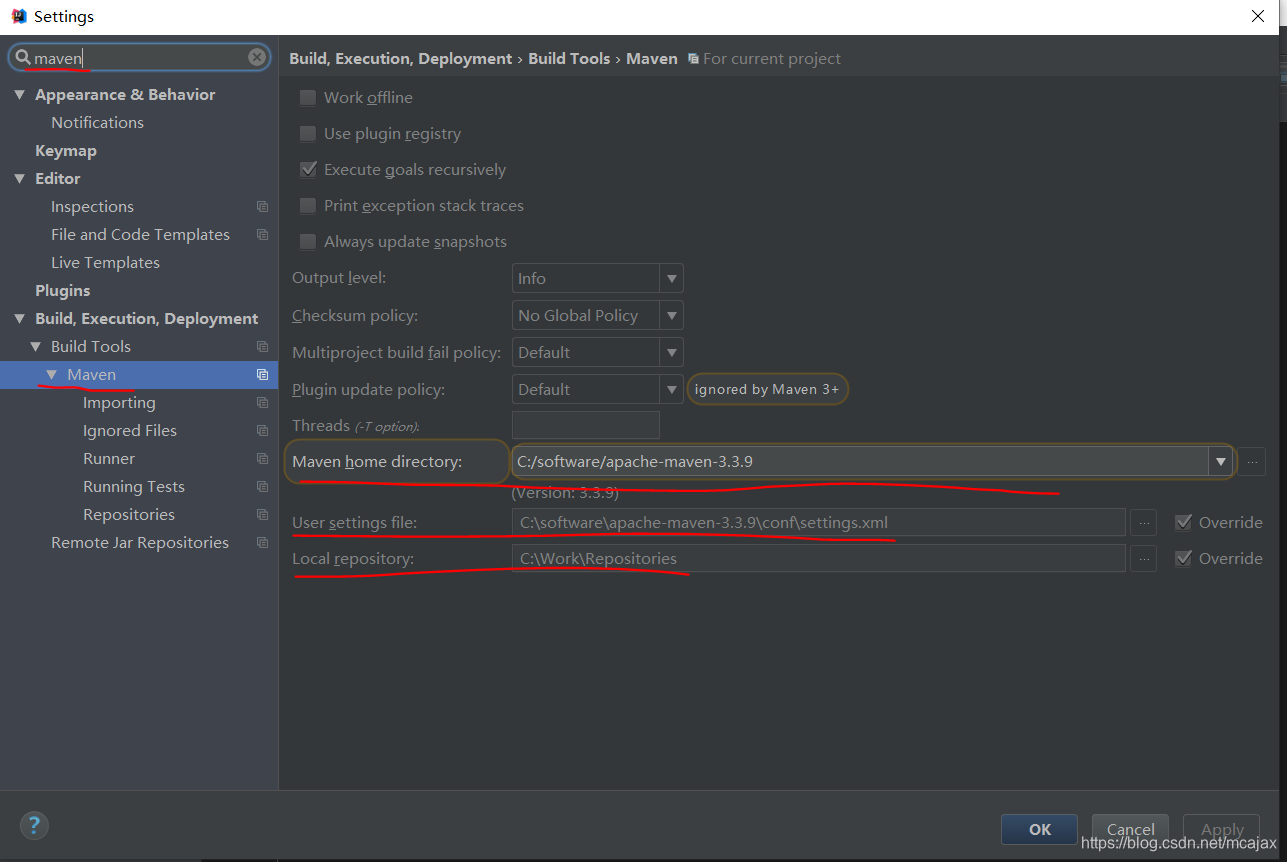The height and width of the screenshot is (862, 1287).
Task: Browse for Maven home directory
Action: [x=1252, y=462]
